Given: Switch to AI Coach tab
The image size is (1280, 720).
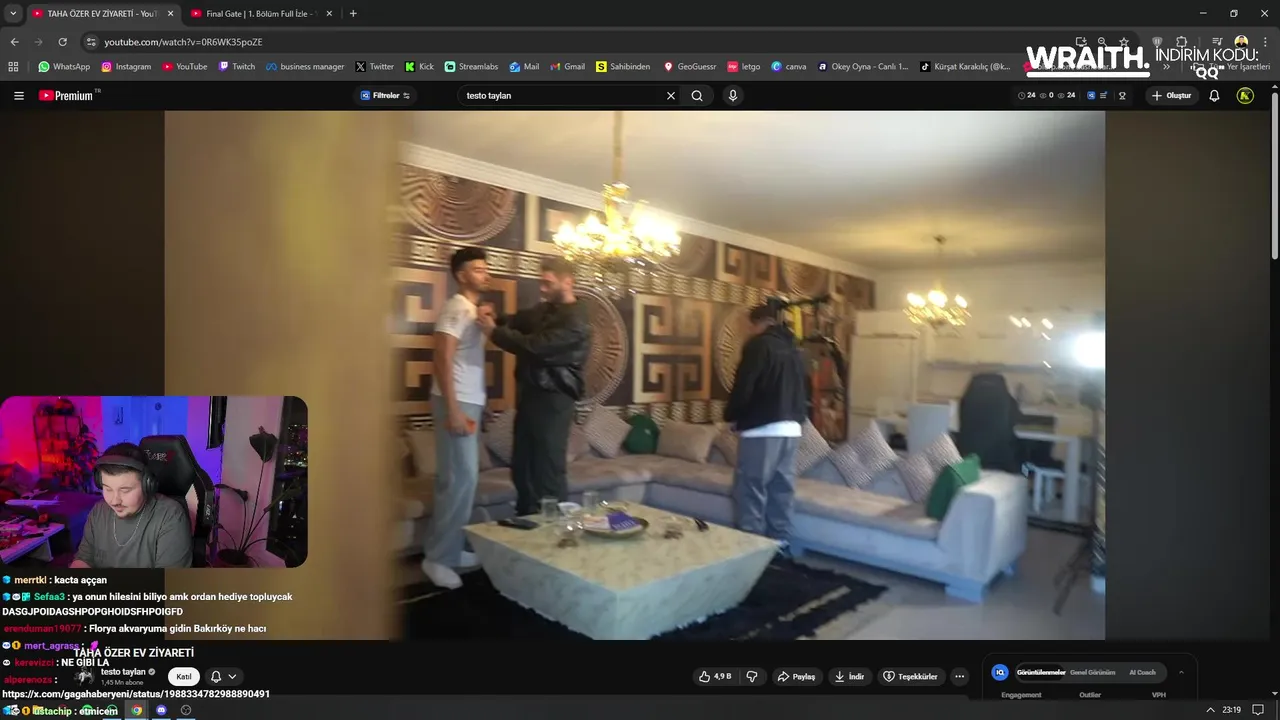Looking at the screenshot, I should [x=1142, y=672].
